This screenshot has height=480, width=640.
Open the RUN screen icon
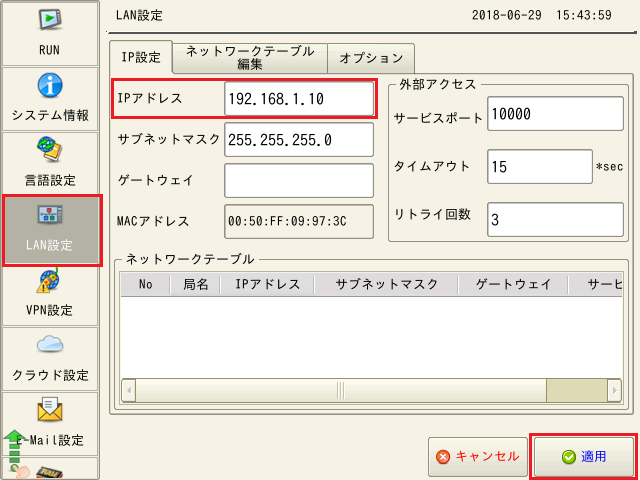click(x=50, y=22)
